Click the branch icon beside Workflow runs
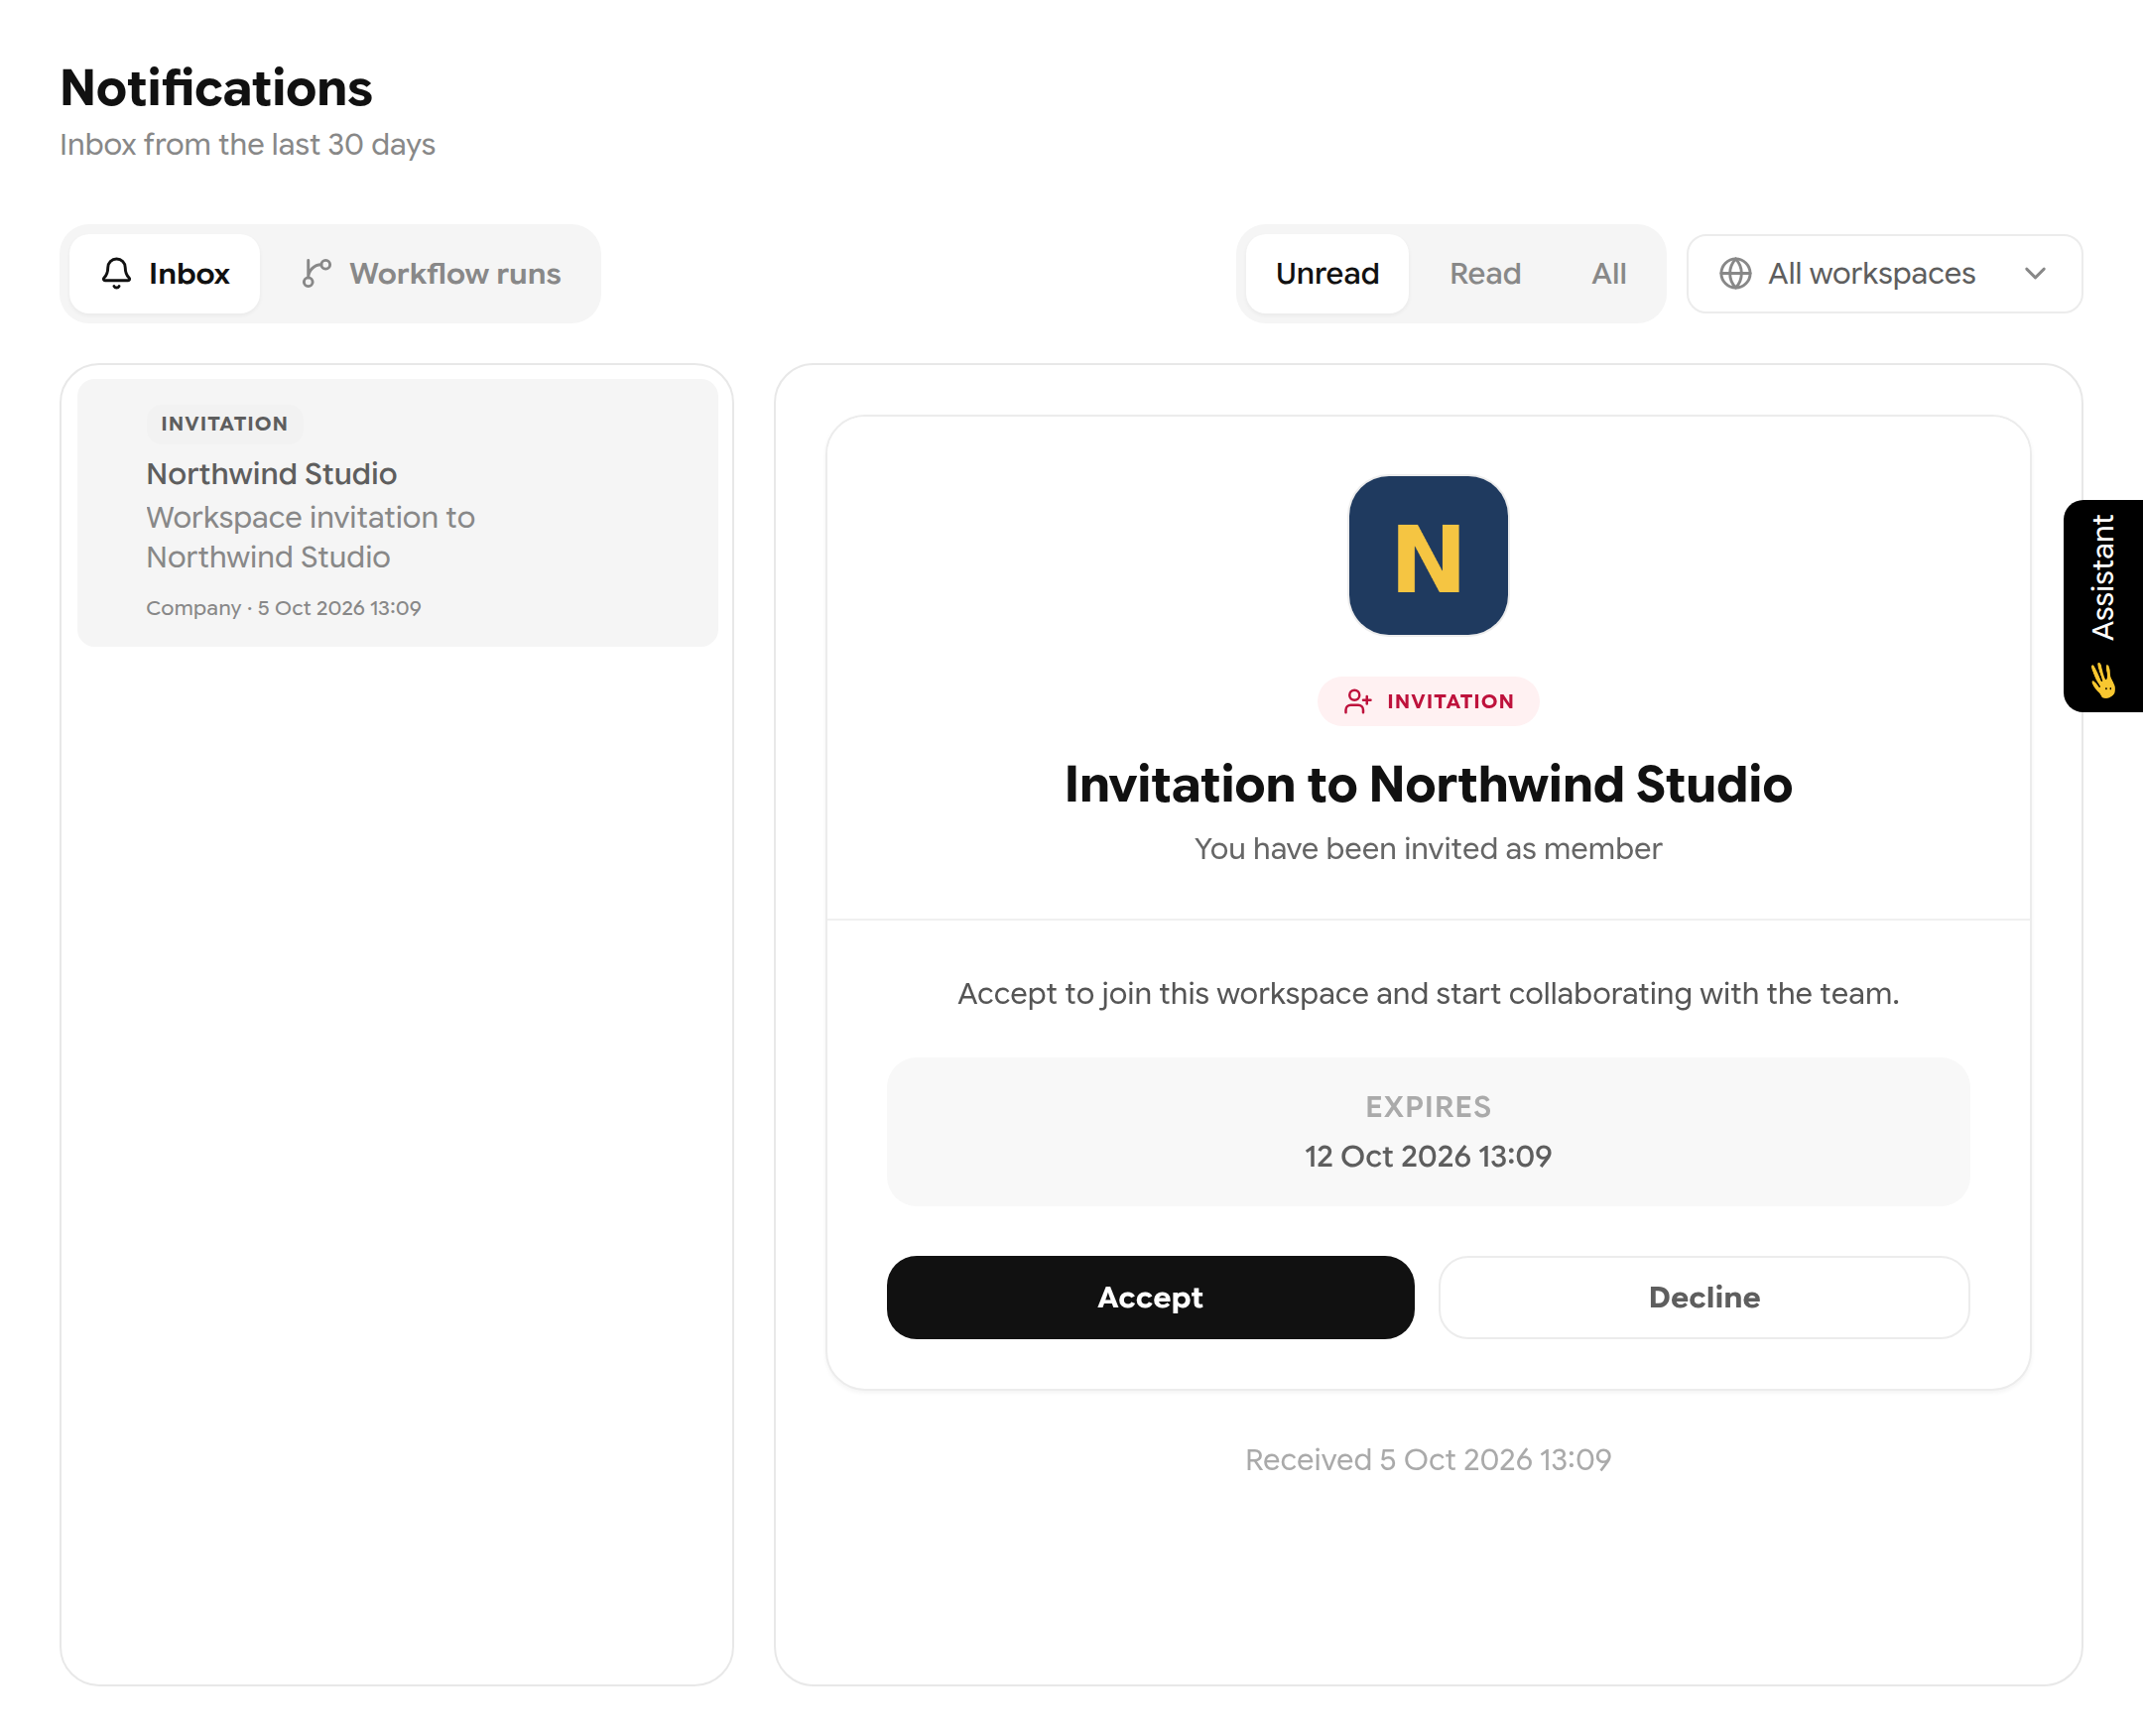Viewport: 2143px width, 1736px height. [x=317, y=273]
